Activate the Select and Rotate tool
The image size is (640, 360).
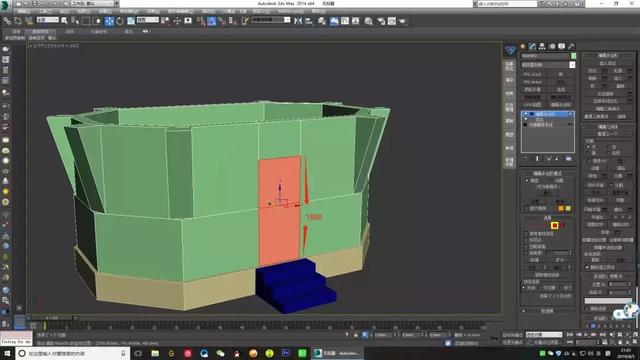[120, 21]
